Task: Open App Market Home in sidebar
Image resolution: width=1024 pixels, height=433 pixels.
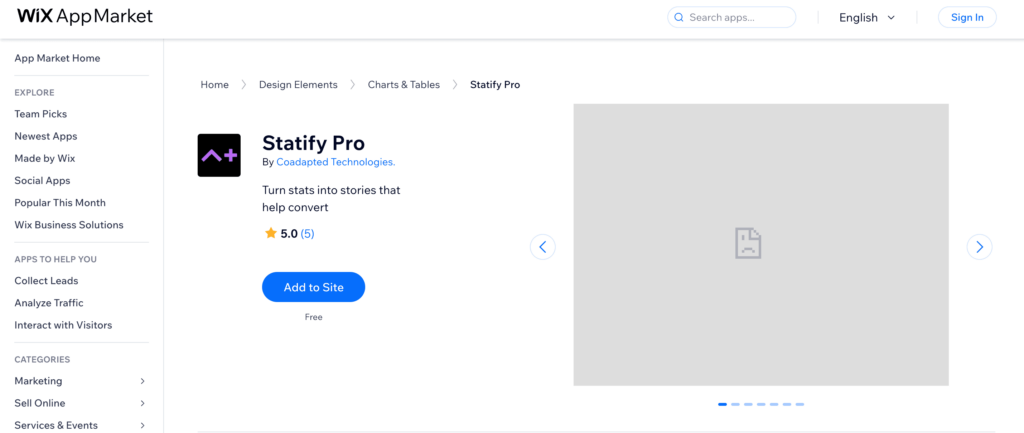Action: click(x=57, y=58)
